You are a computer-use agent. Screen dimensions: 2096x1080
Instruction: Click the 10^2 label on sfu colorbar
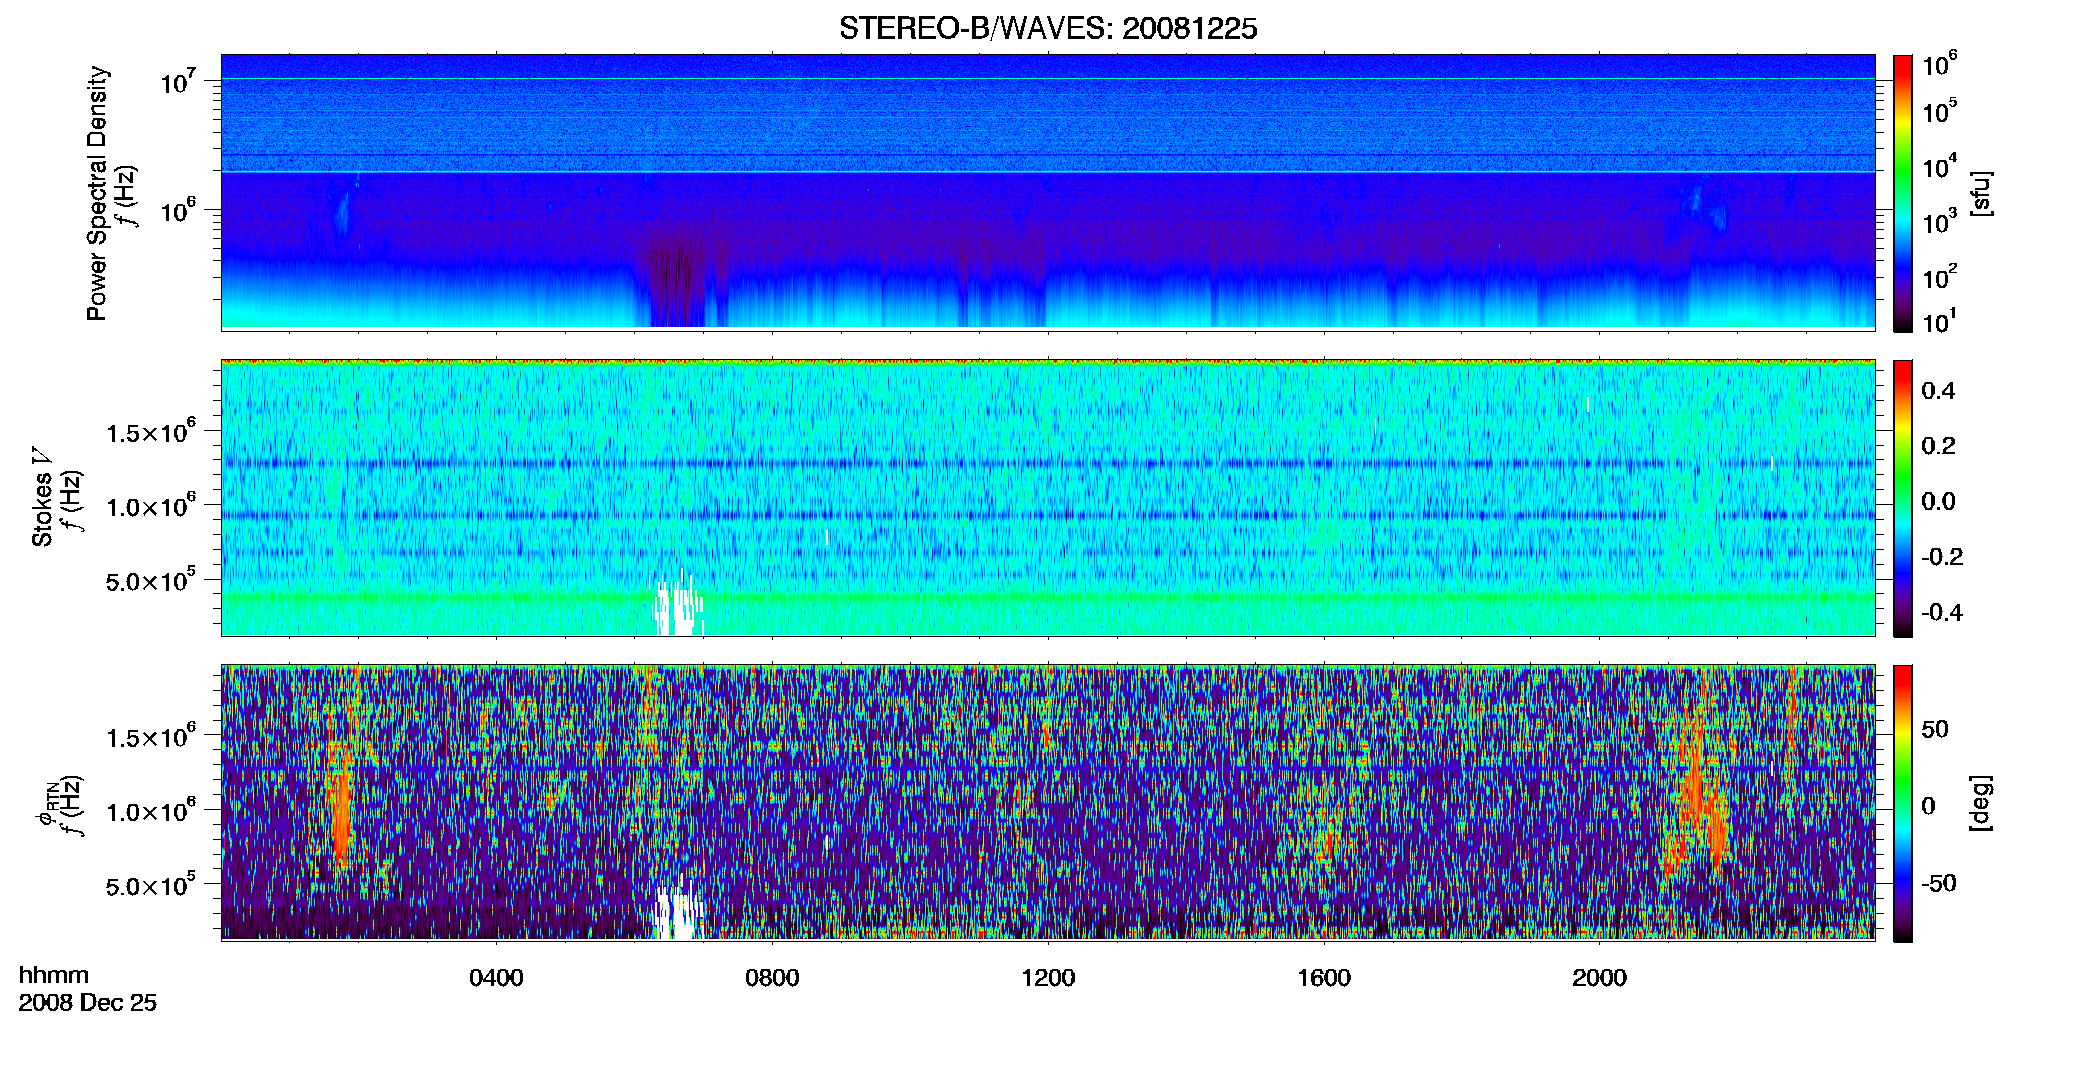pos(1940,276)
